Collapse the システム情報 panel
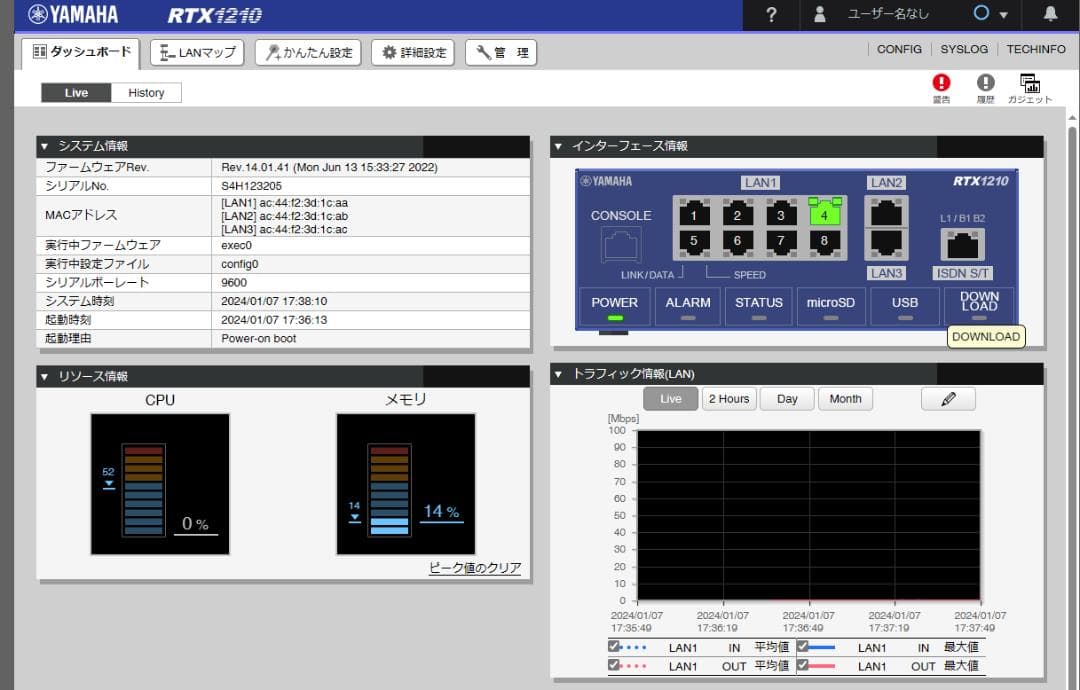The width and height of the screenshot is (1080, 690). (45, 146)
